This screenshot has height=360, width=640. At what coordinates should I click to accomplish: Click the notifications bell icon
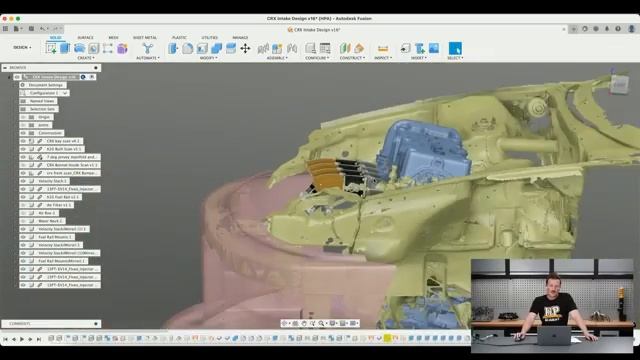tap(607, 29)
